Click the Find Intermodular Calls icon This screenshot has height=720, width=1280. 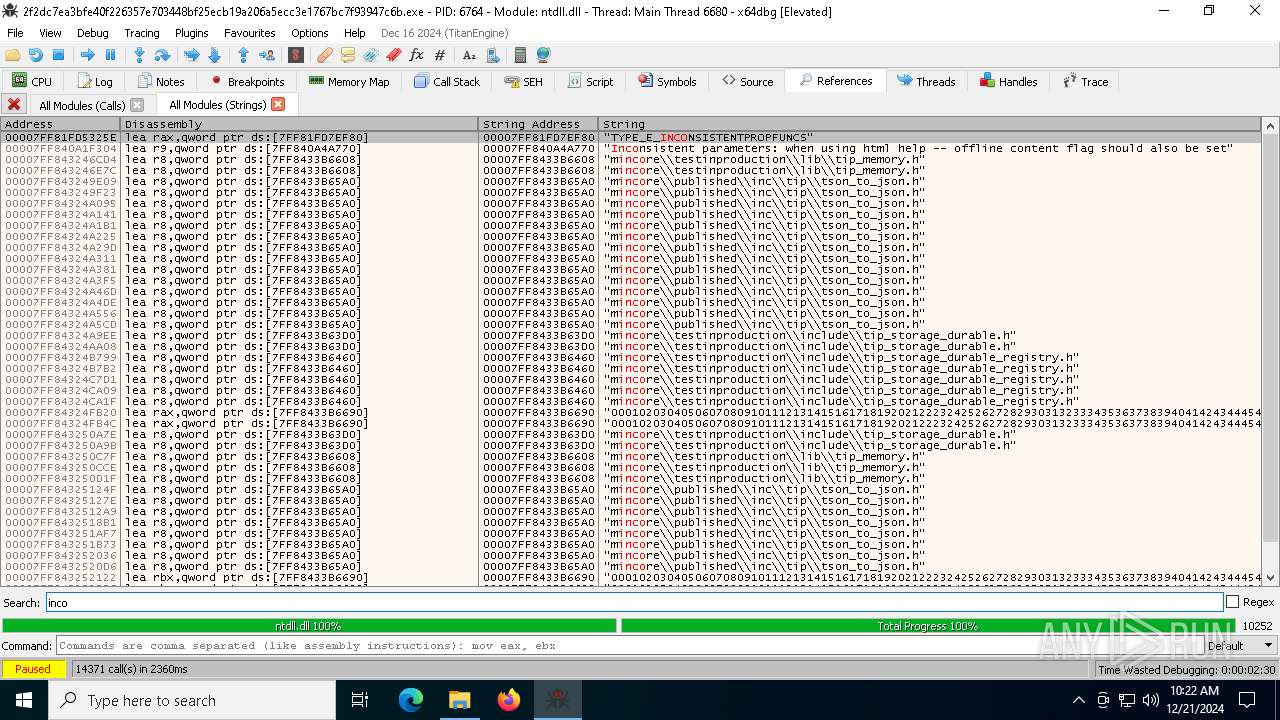point(492,55)
